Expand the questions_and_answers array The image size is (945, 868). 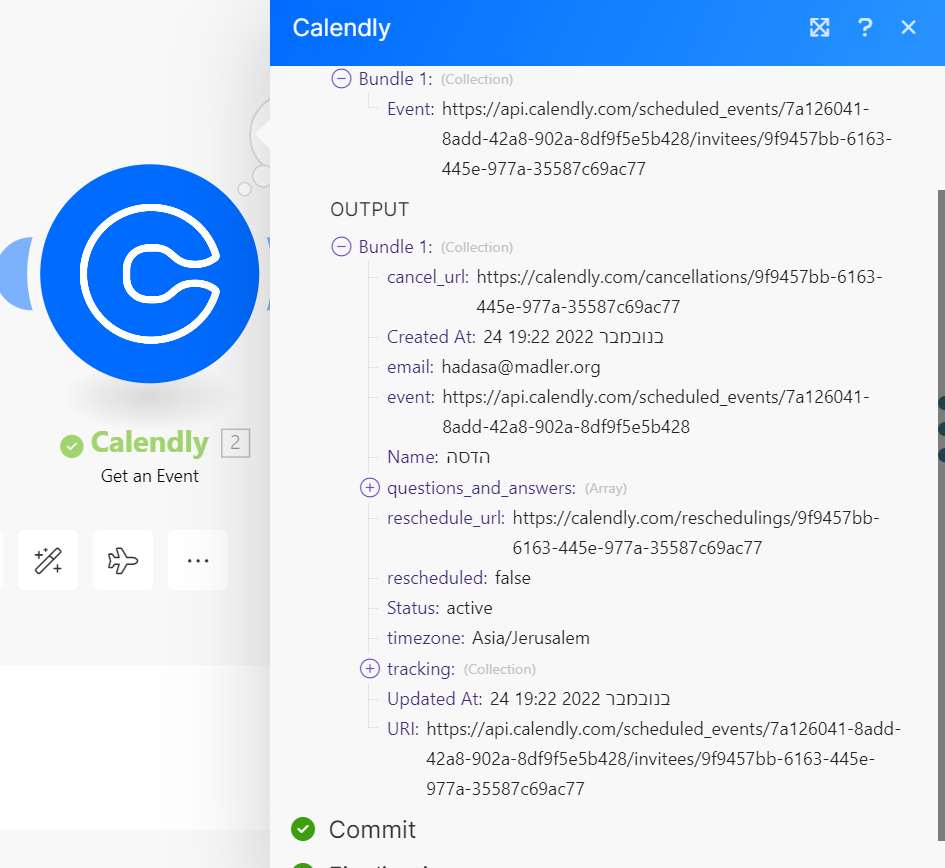coord(369,488)
